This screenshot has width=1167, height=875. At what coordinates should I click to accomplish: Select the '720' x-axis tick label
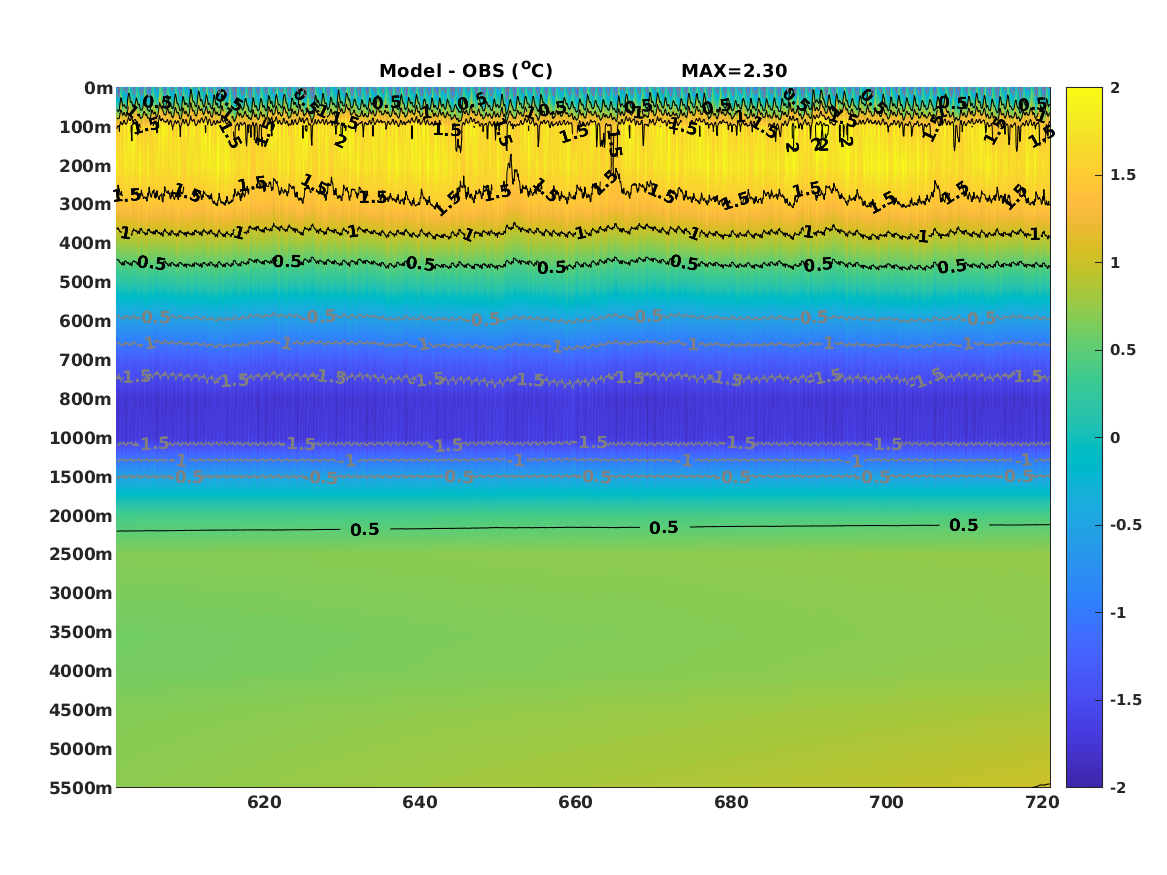click(x=1042, y=802)
